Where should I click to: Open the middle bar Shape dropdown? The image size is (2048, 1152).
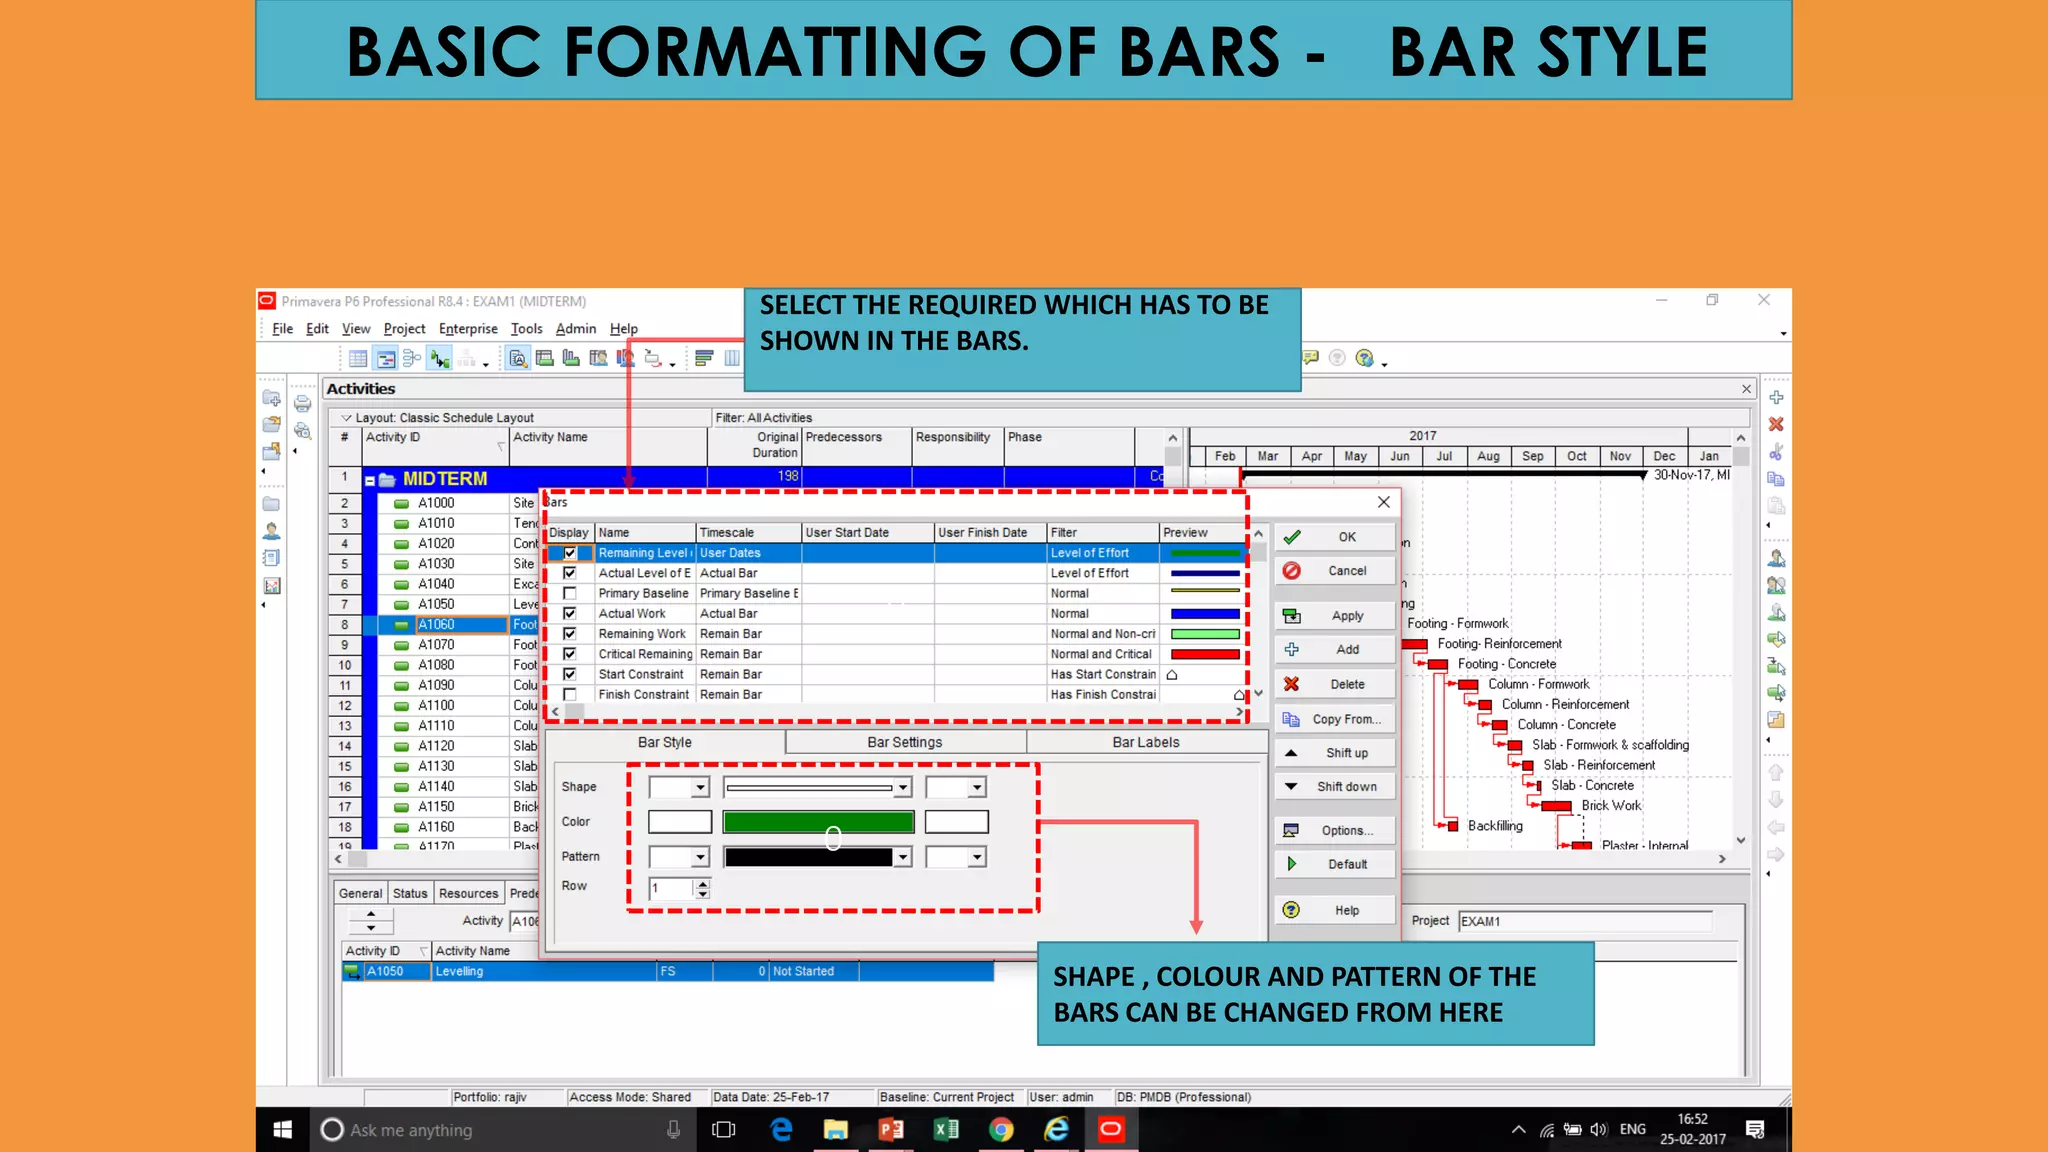(x=902, y=788)
